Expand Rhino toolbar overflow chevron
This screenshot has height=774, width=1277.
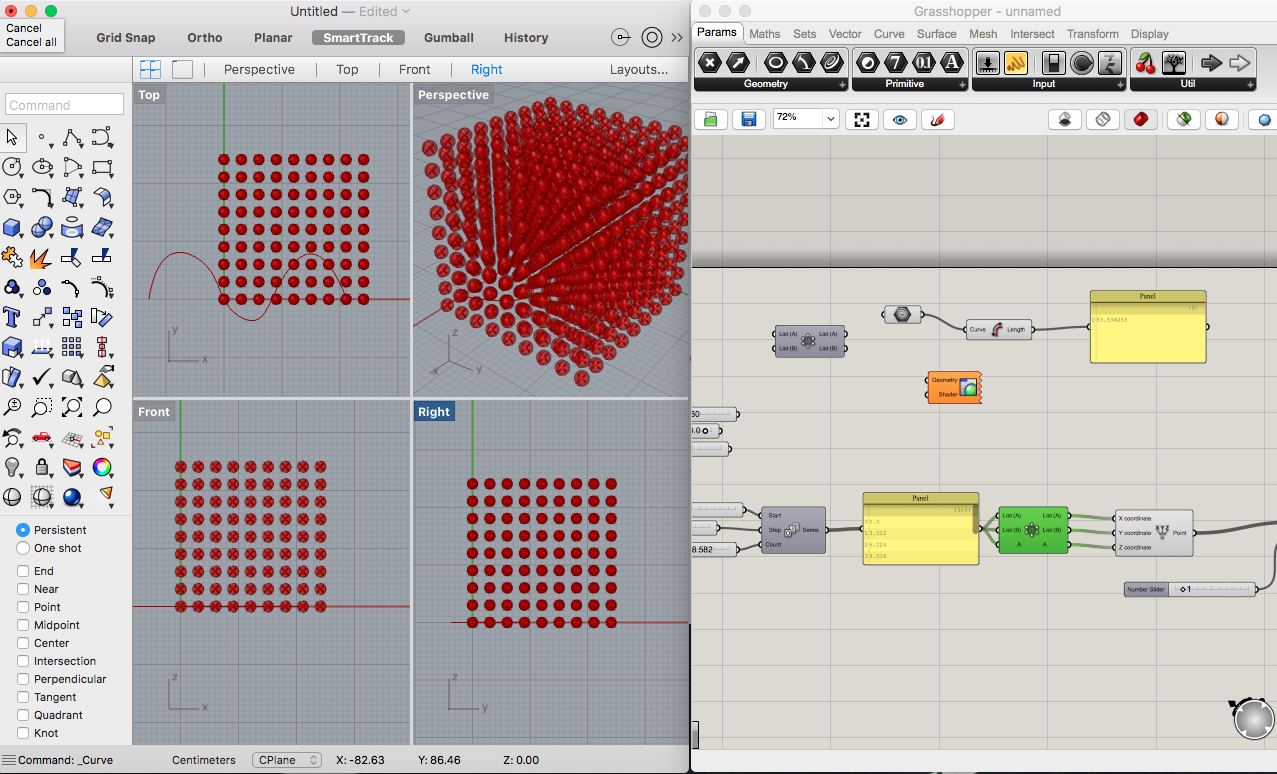678,38
